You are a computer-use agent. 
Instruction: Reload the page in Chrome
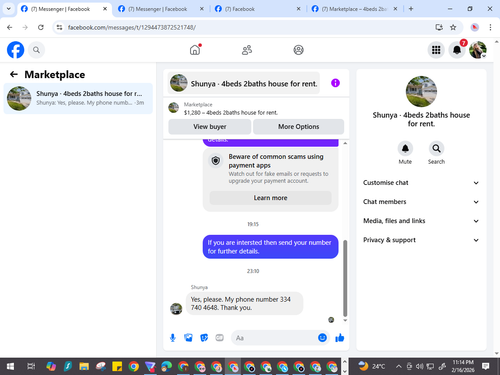pos(41,27)
